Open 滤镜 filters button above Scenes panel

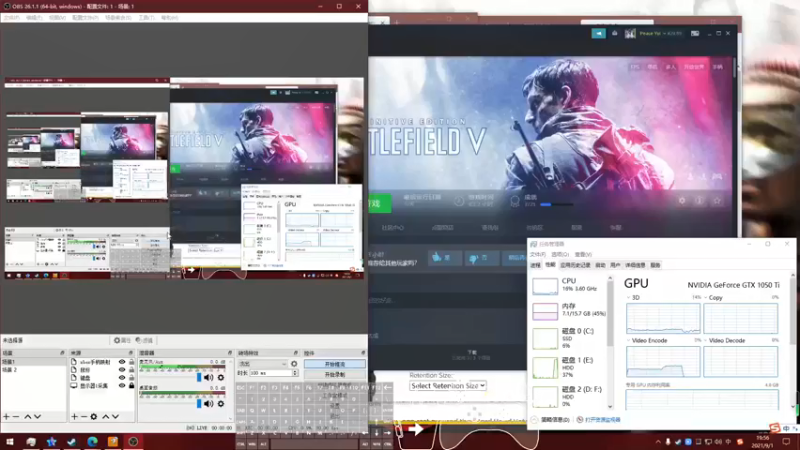click(144, 340)
